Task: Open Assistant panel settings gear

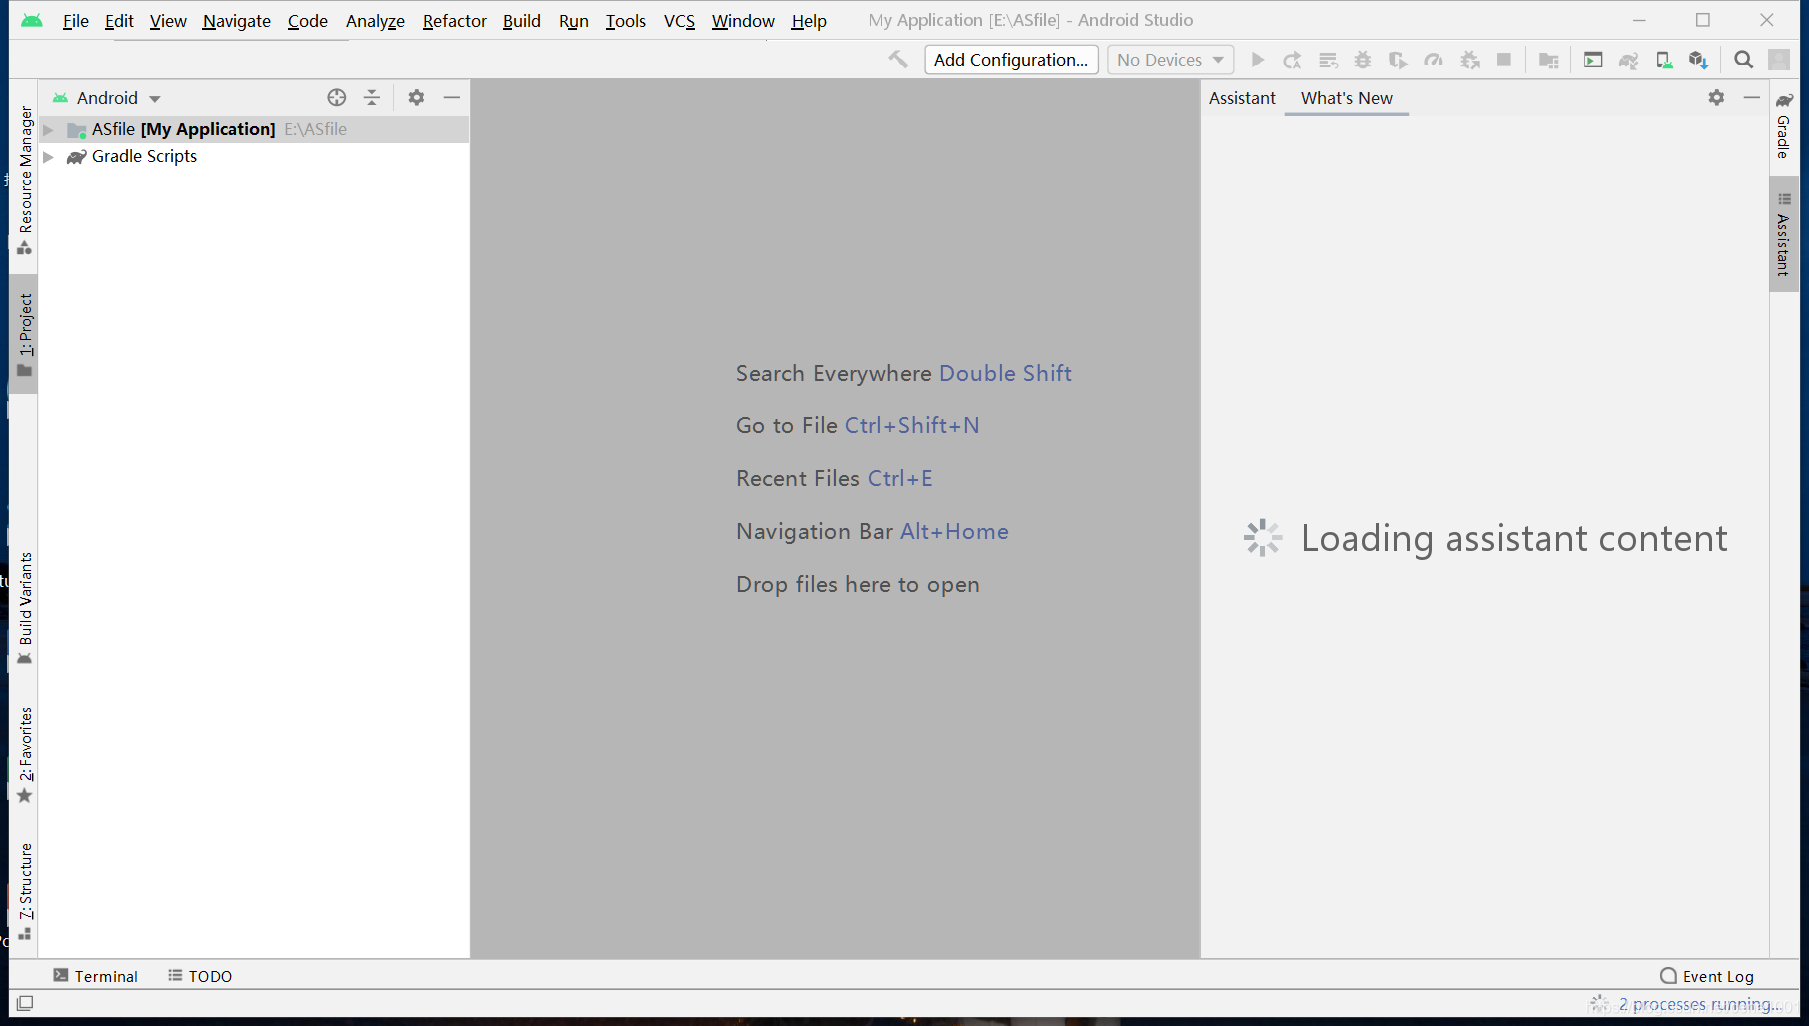Action: (1716, 97)
